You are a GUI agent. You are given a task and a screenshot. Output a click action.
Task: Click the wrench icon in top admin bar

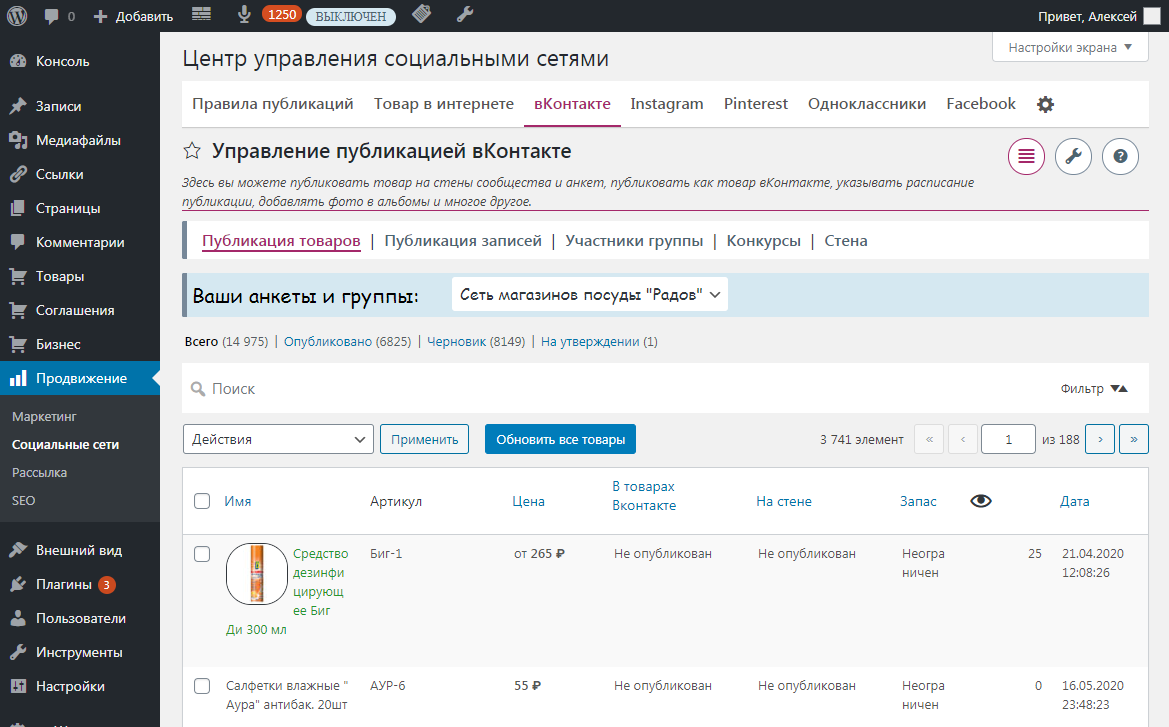pyautogui.click(x=465, y=14)
